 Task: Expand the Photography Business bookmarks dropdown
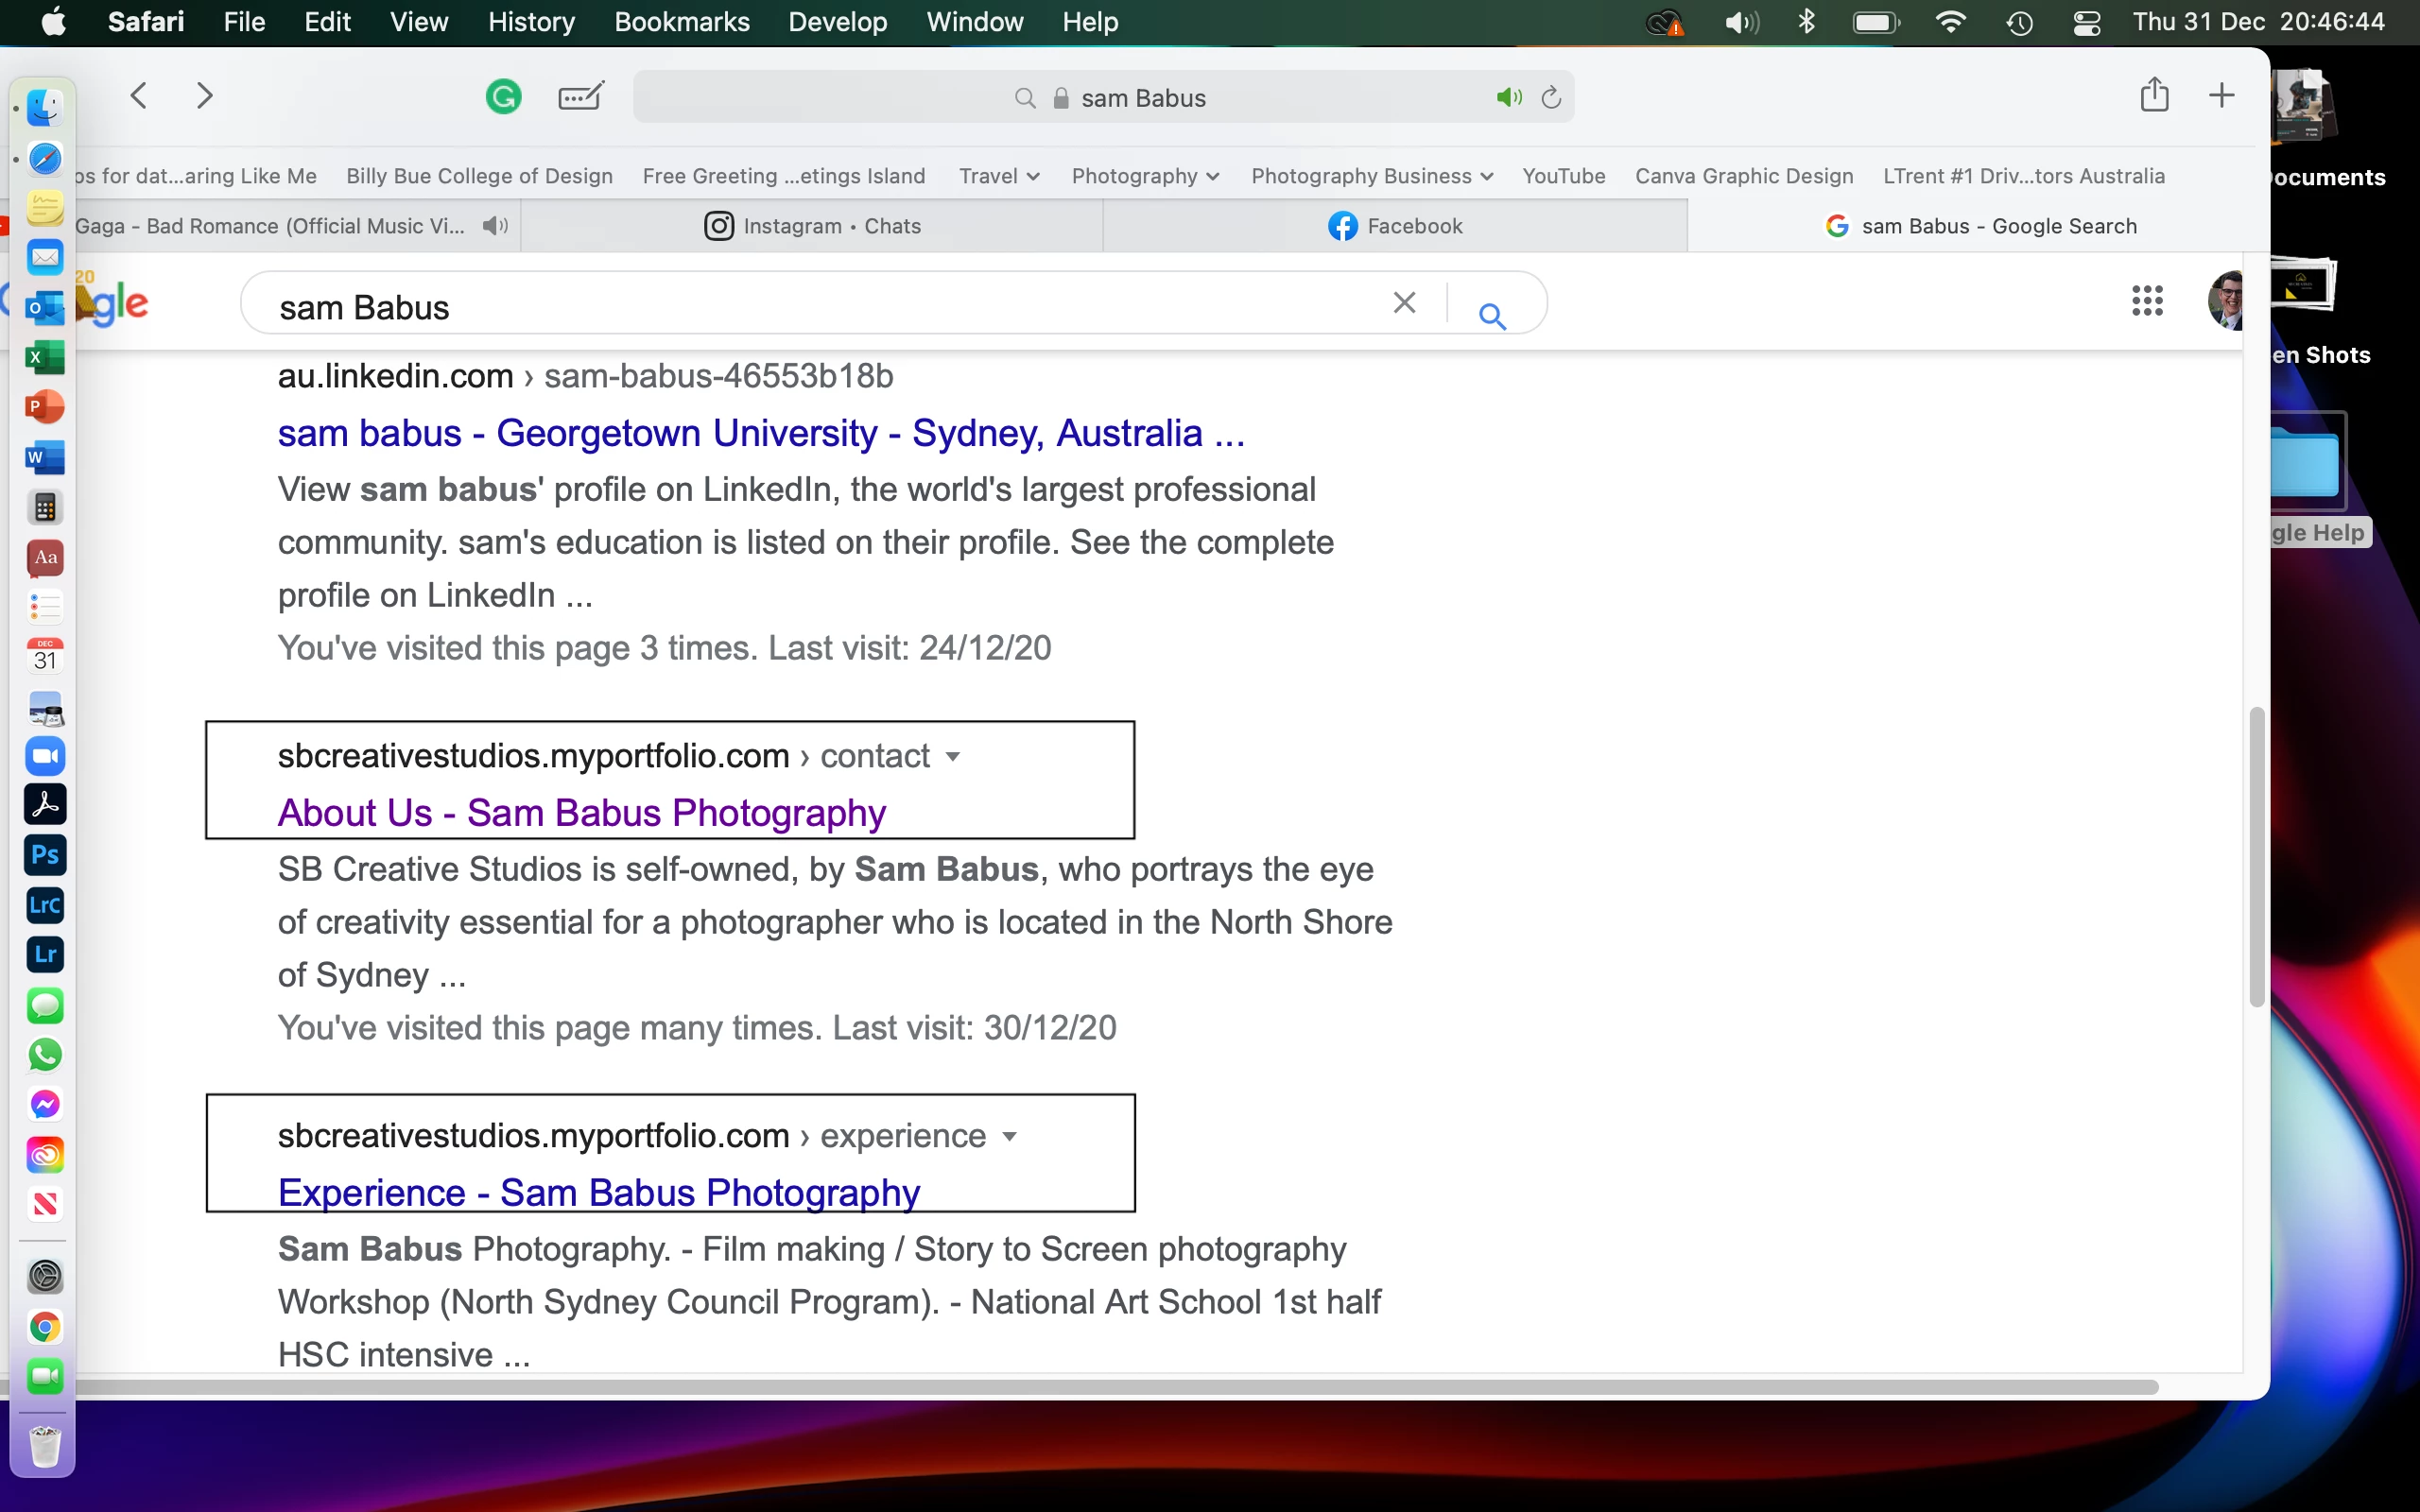click(1371, 176)
